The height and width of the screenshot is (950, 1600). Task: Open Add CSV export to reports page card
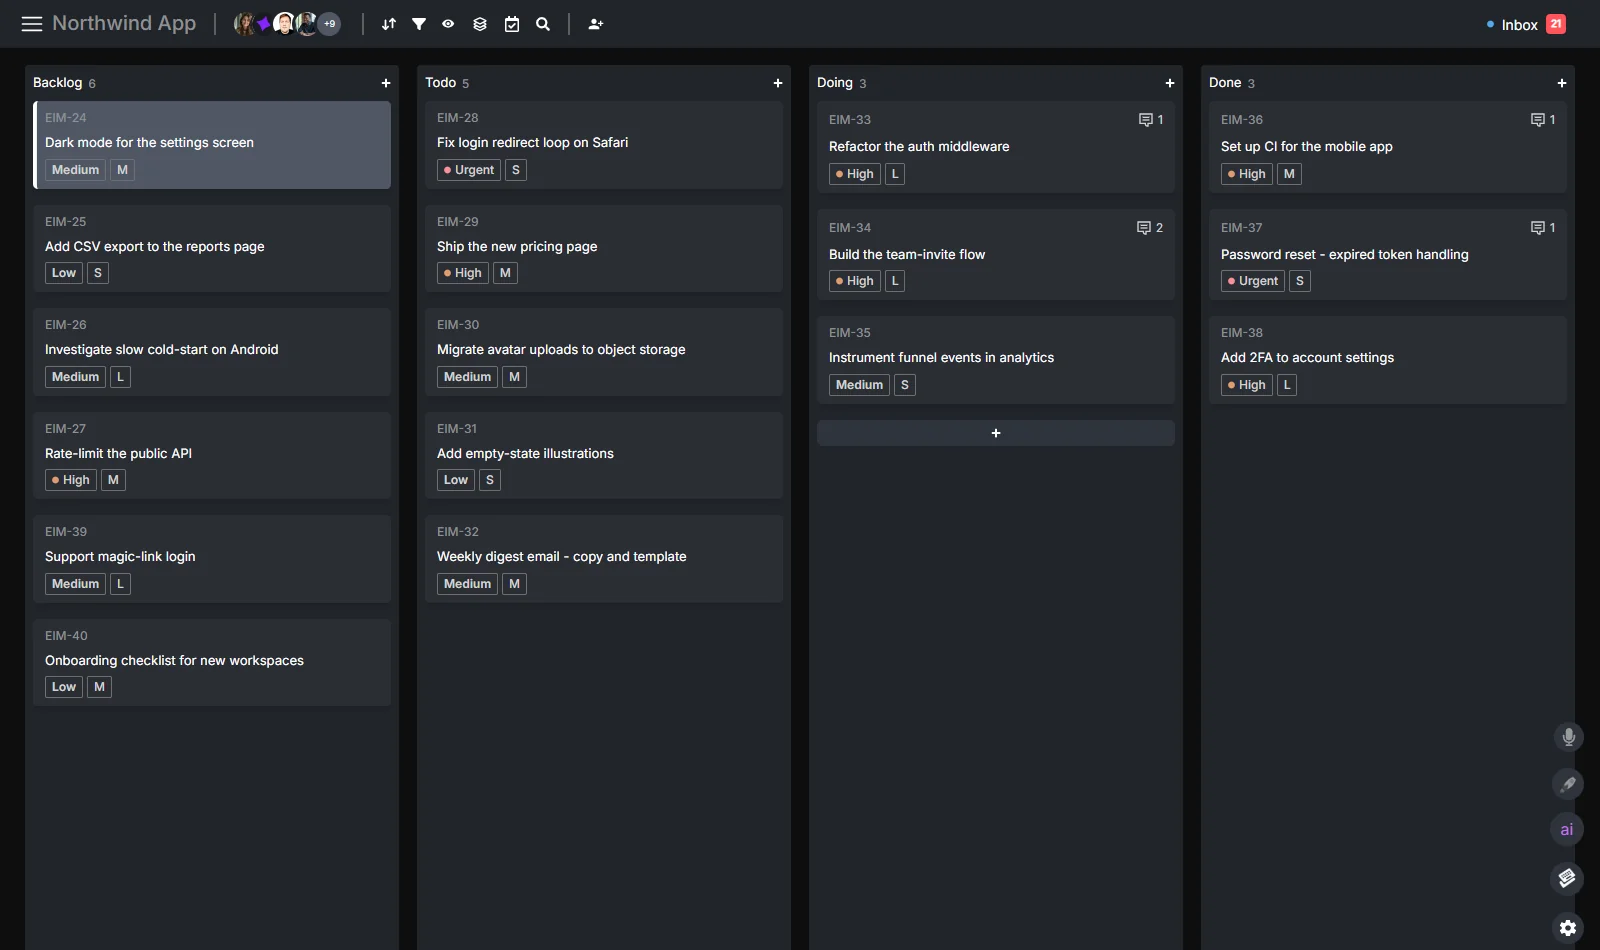tap(212, 249)
